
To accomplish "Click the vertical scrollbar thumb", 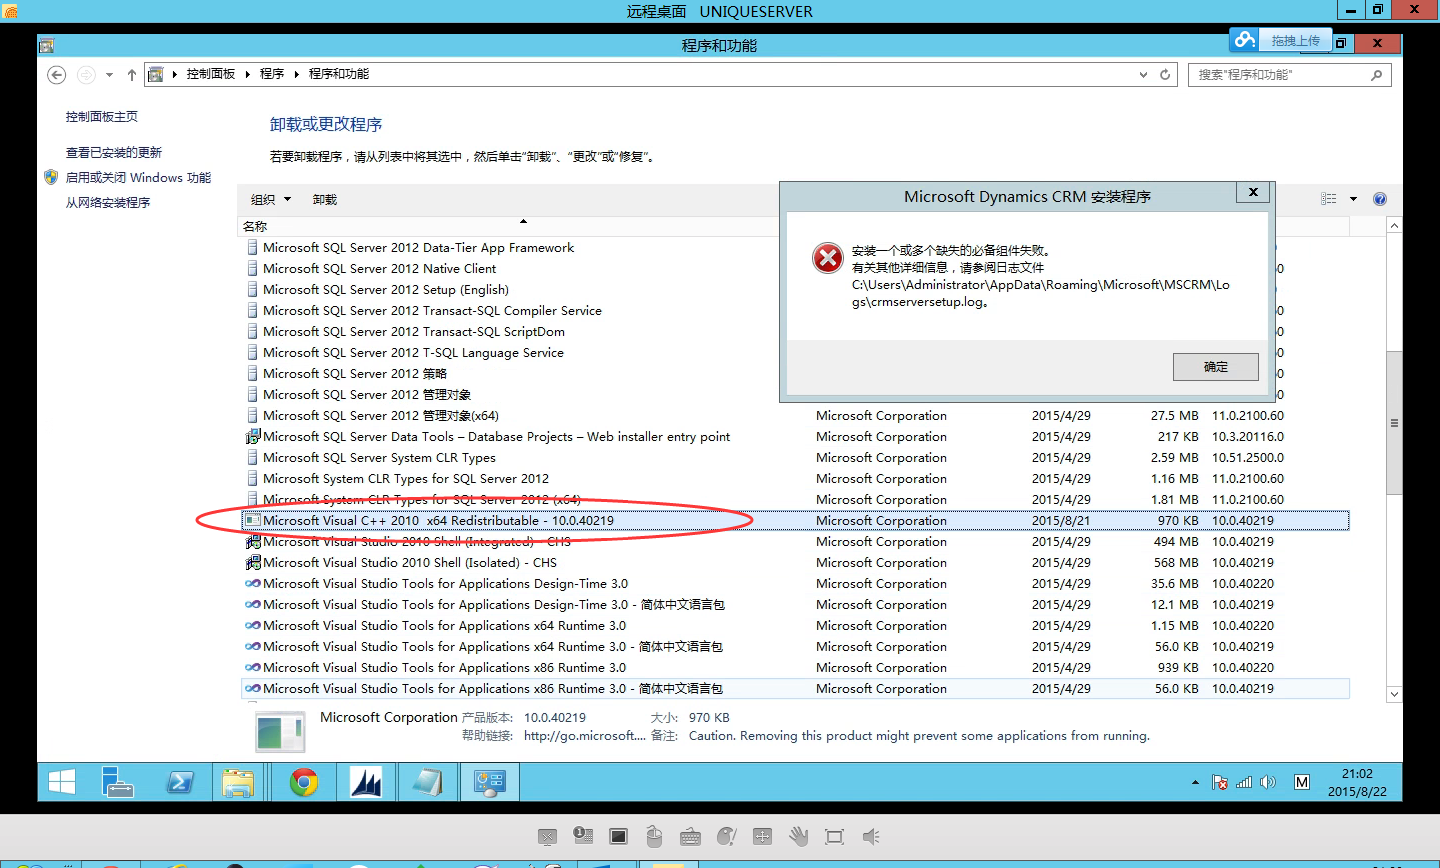I will pyautogui.click(x=1394, y=422).
